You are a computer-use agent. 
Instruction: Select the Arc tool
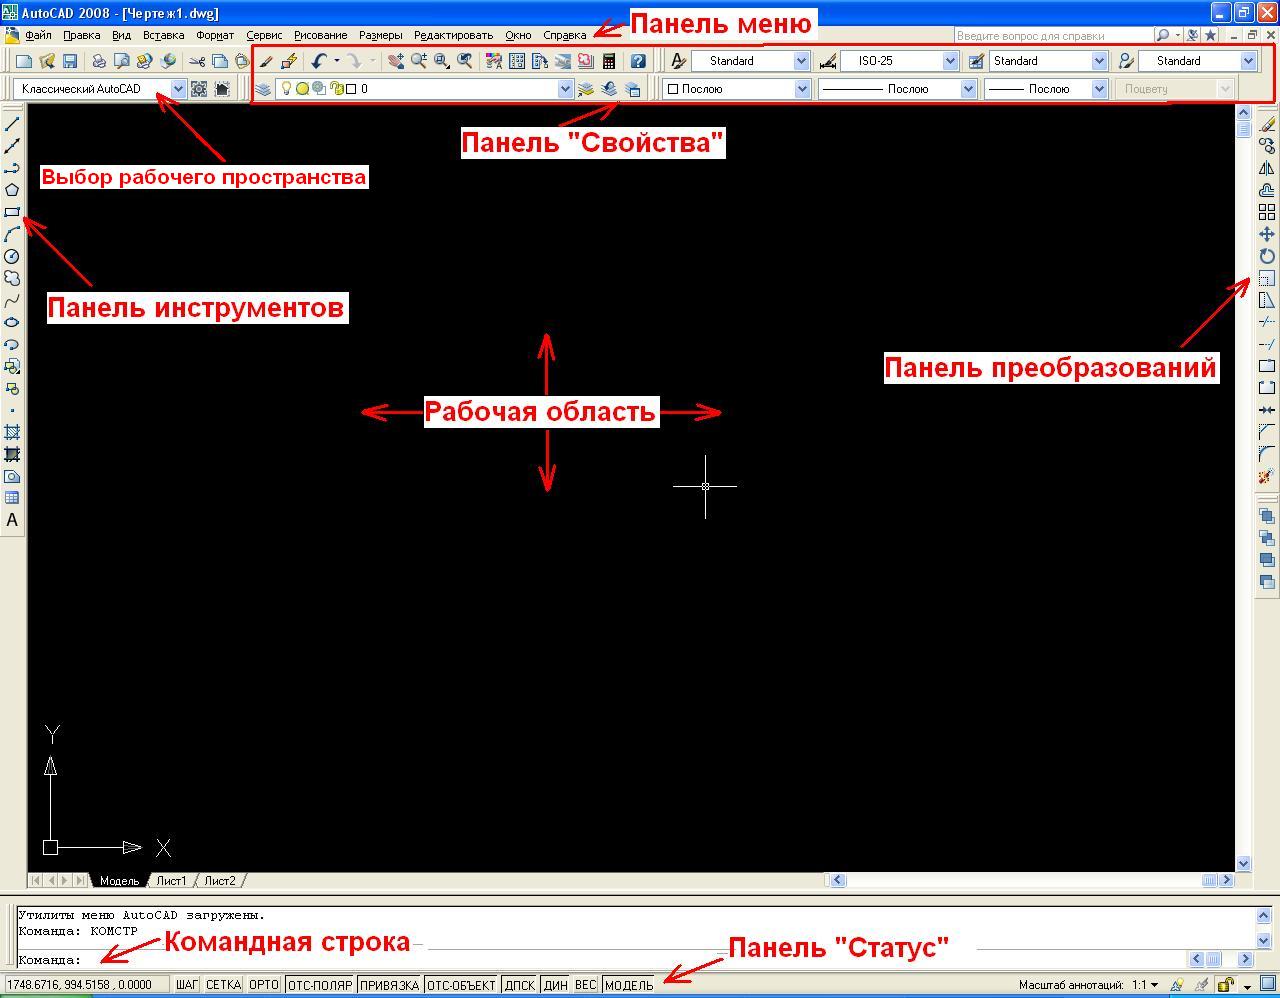[12, 234]
